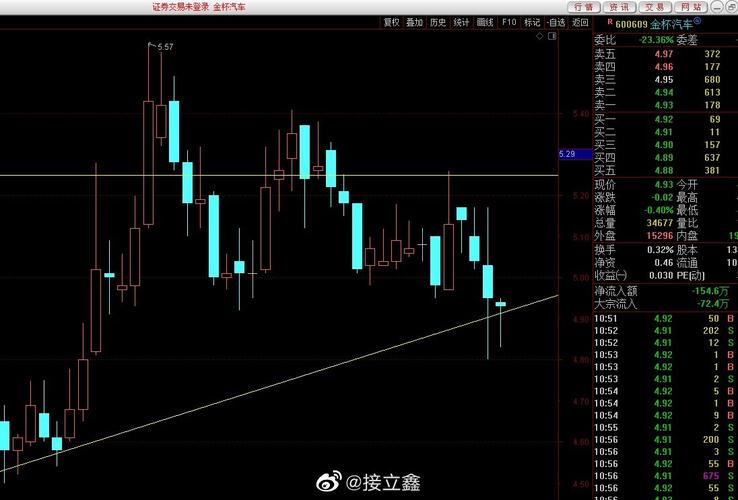Click 大宗流入 value -72.4万
This screenshot has width=738, height=500.
(x=713, y=304)
